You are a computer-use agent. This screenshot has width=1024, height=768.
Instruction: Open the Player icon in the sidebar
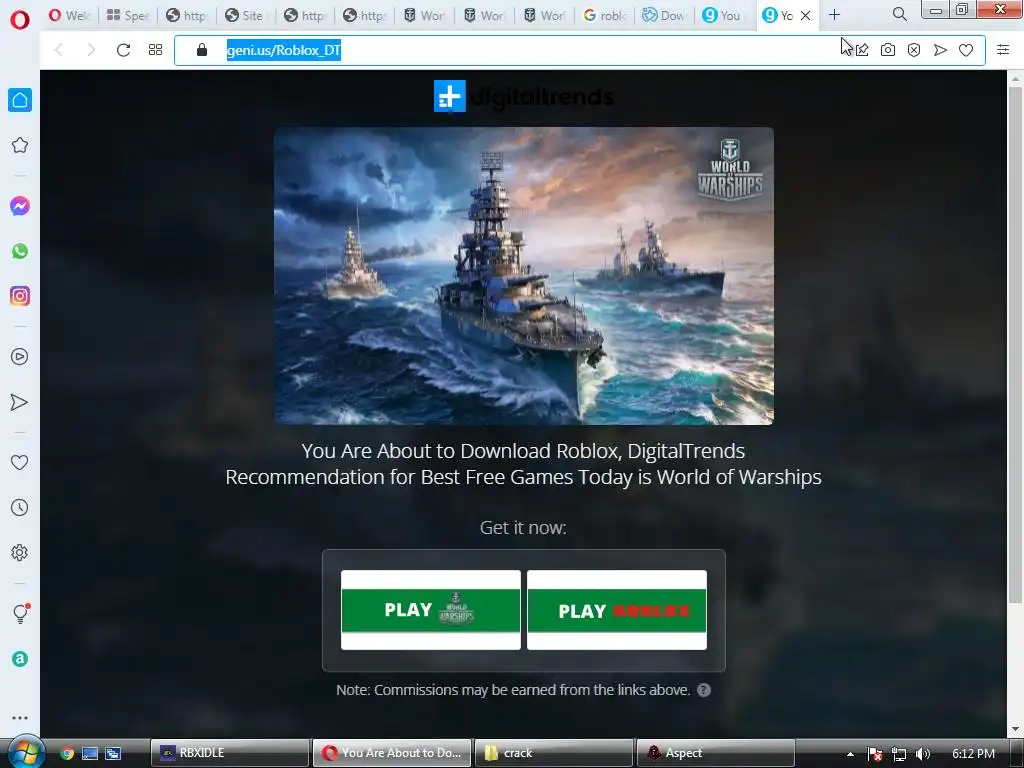[20, 357]
